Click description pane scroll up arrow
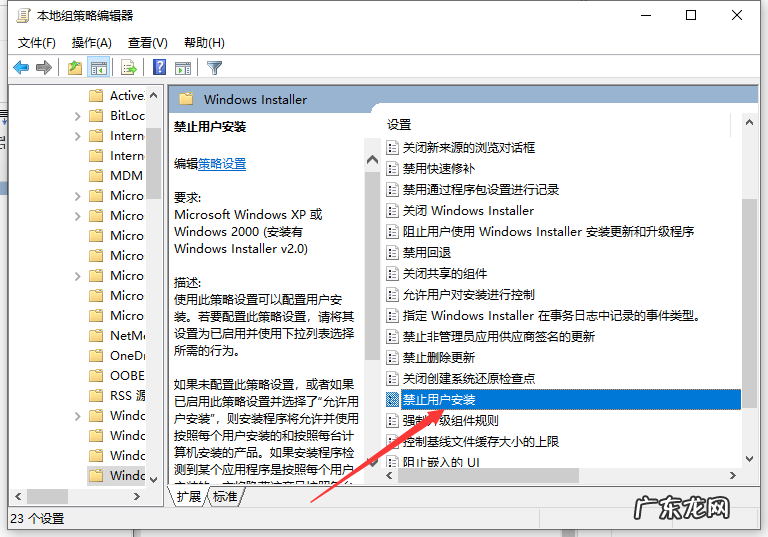This screenshot has width=768, height=537. (372, 160)
